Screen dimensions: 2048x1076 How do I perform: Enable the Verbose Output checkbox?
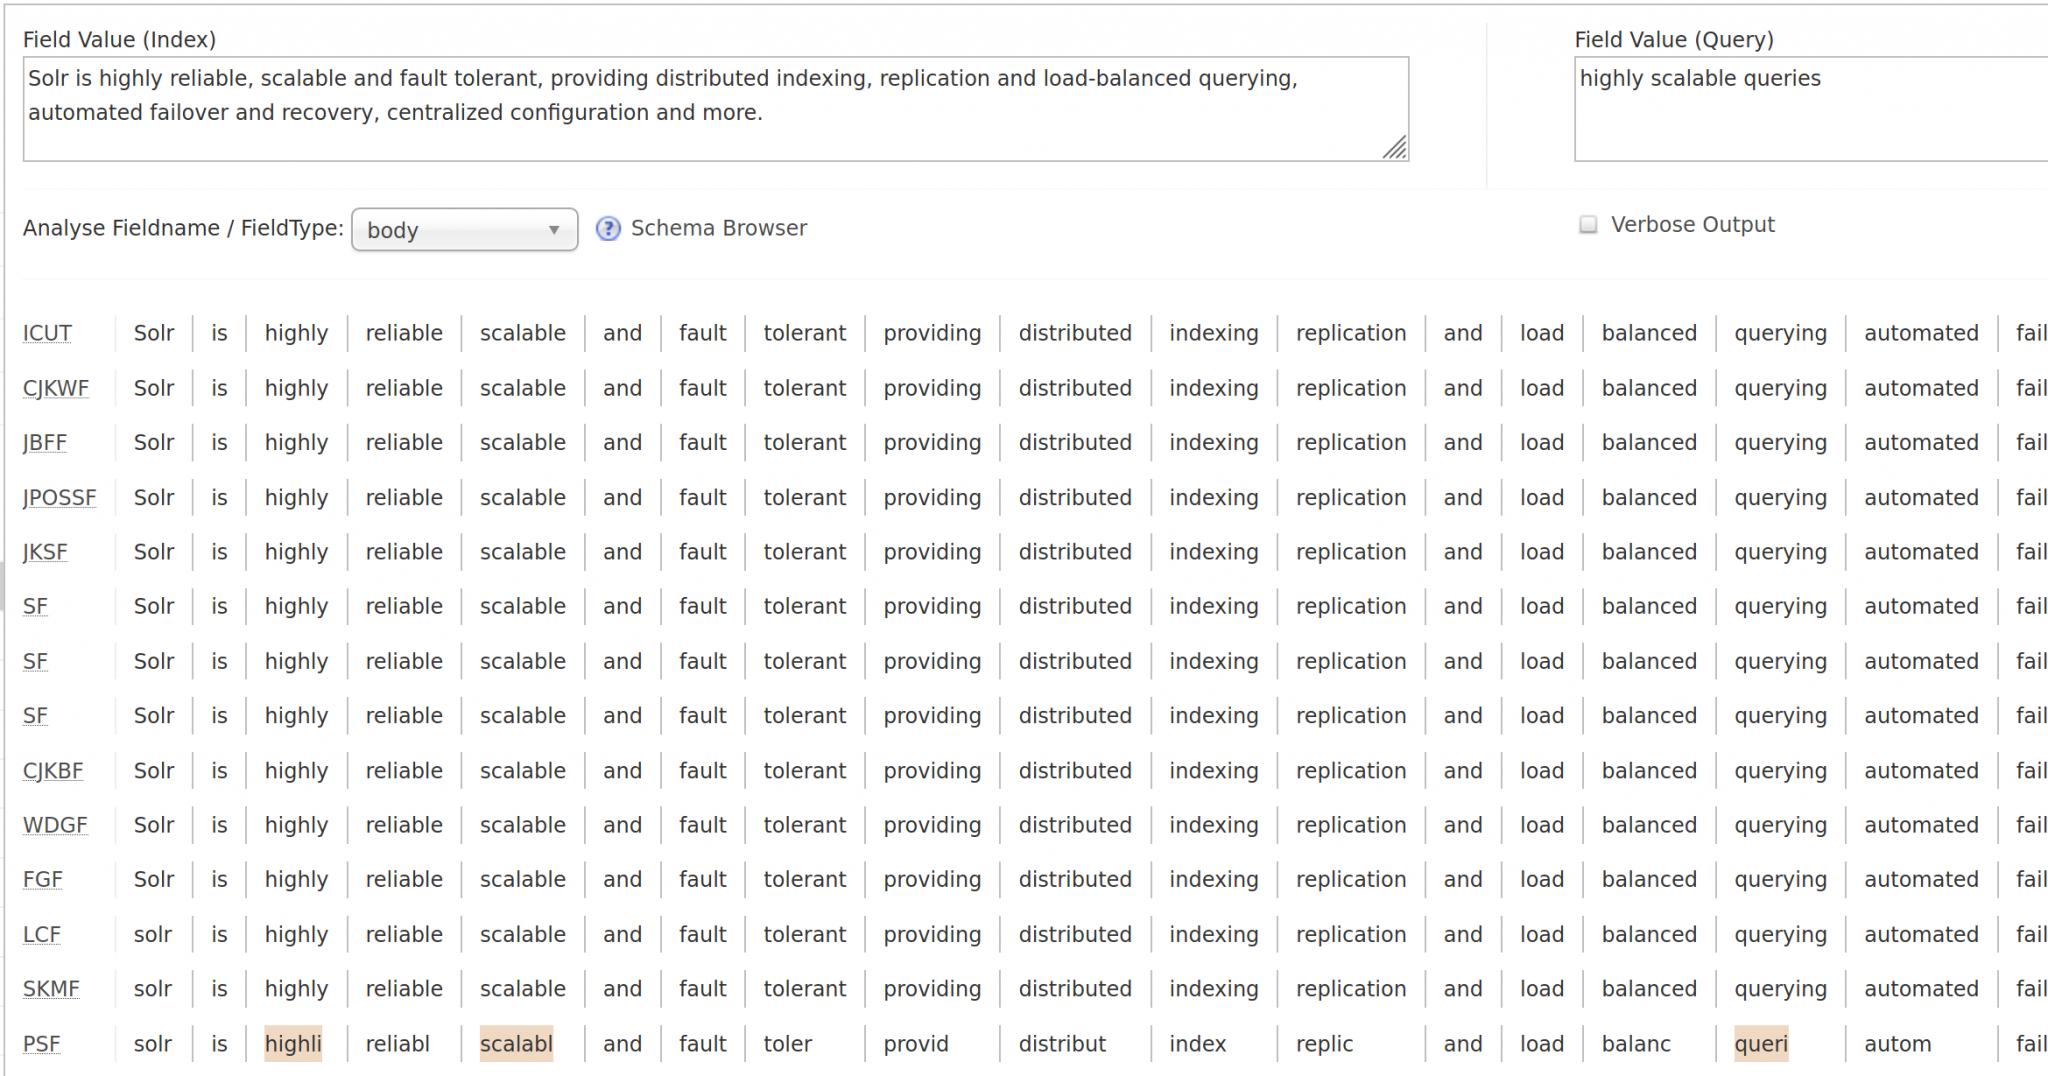(1587, 225)
